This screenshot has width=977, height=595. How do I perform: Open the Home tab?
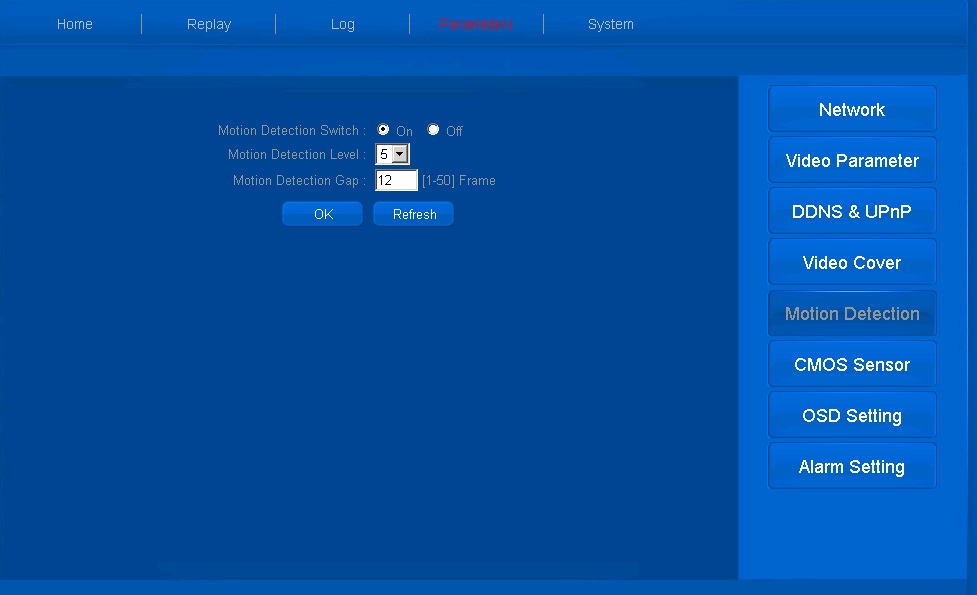[75, 24]
